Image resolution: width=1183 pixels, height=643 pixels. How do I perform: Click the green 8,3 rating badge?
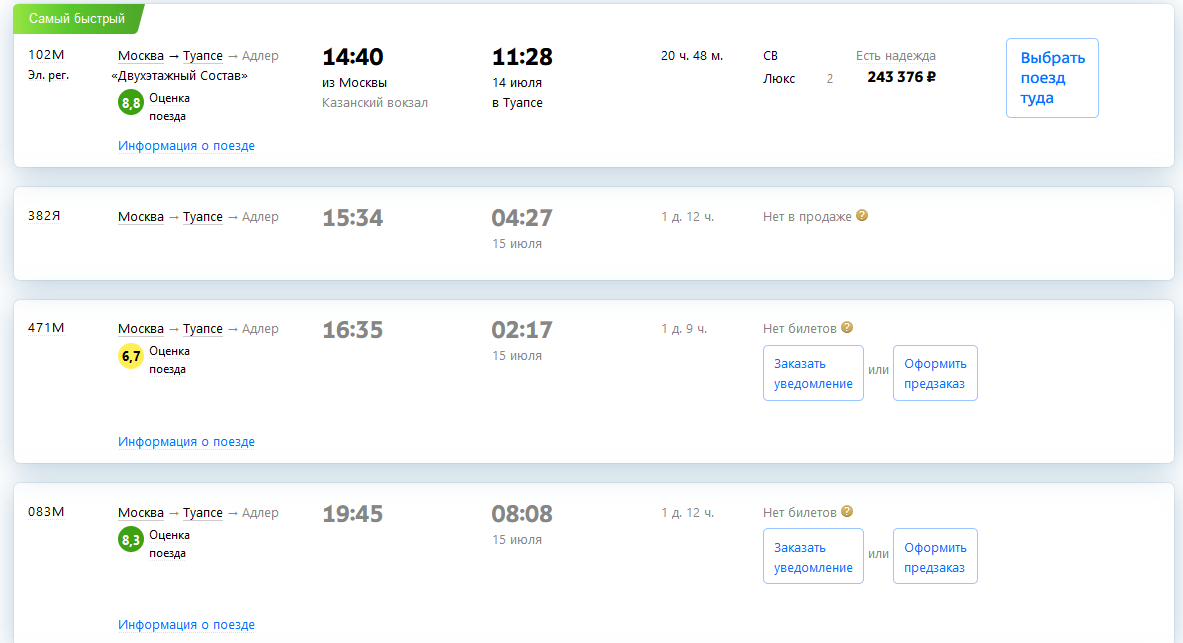coord(131,540)
